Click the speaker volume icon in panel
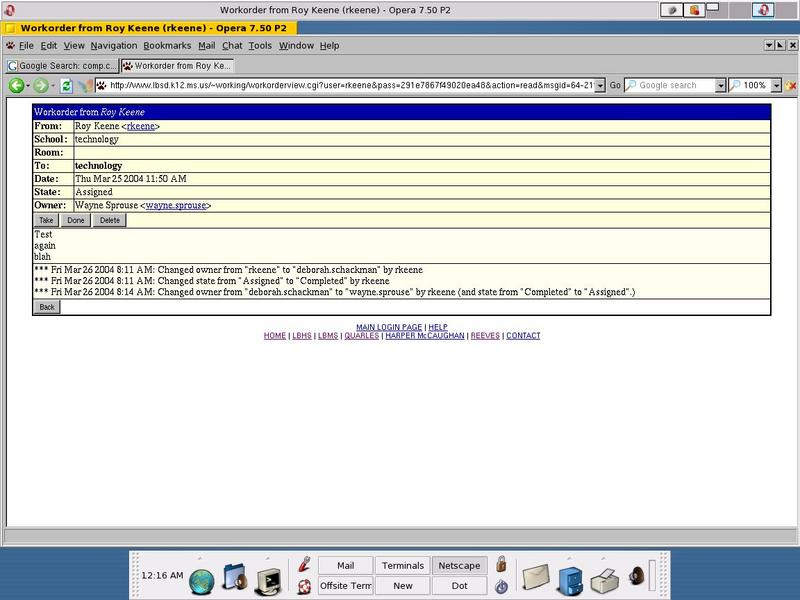800x600 pixels. point(636,576)
